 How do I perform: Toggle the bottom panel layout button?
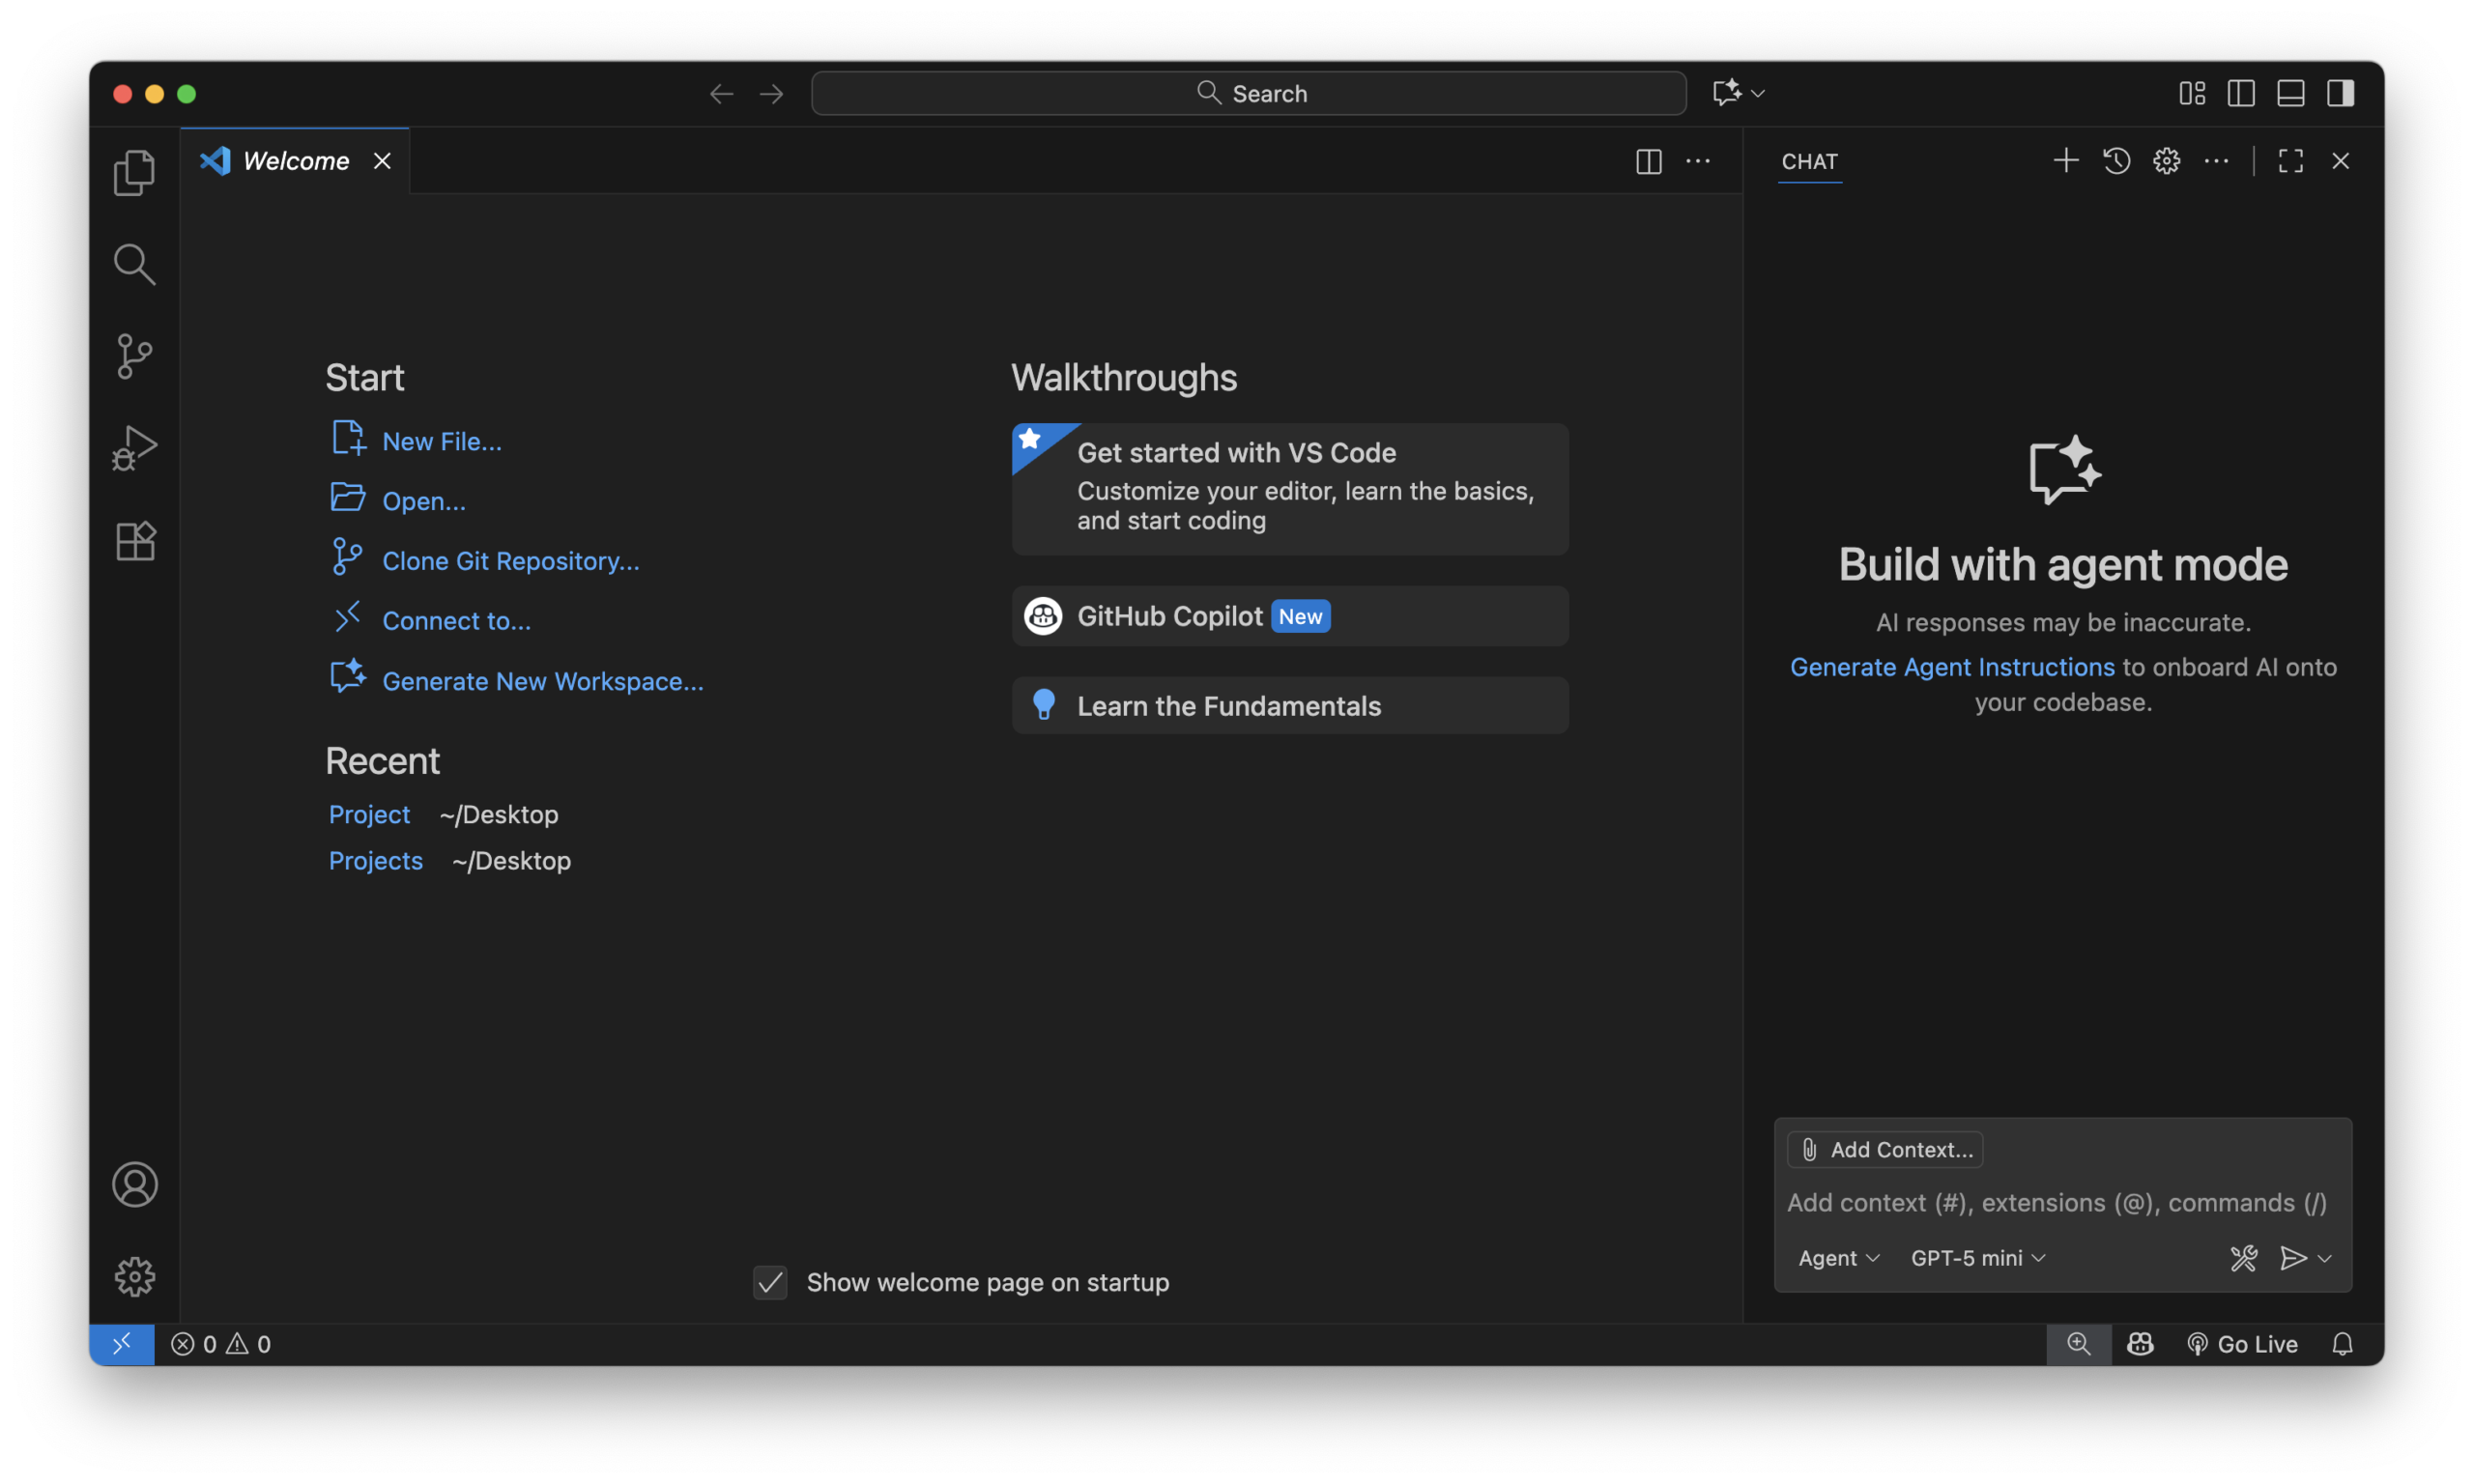coord(2290,93)
